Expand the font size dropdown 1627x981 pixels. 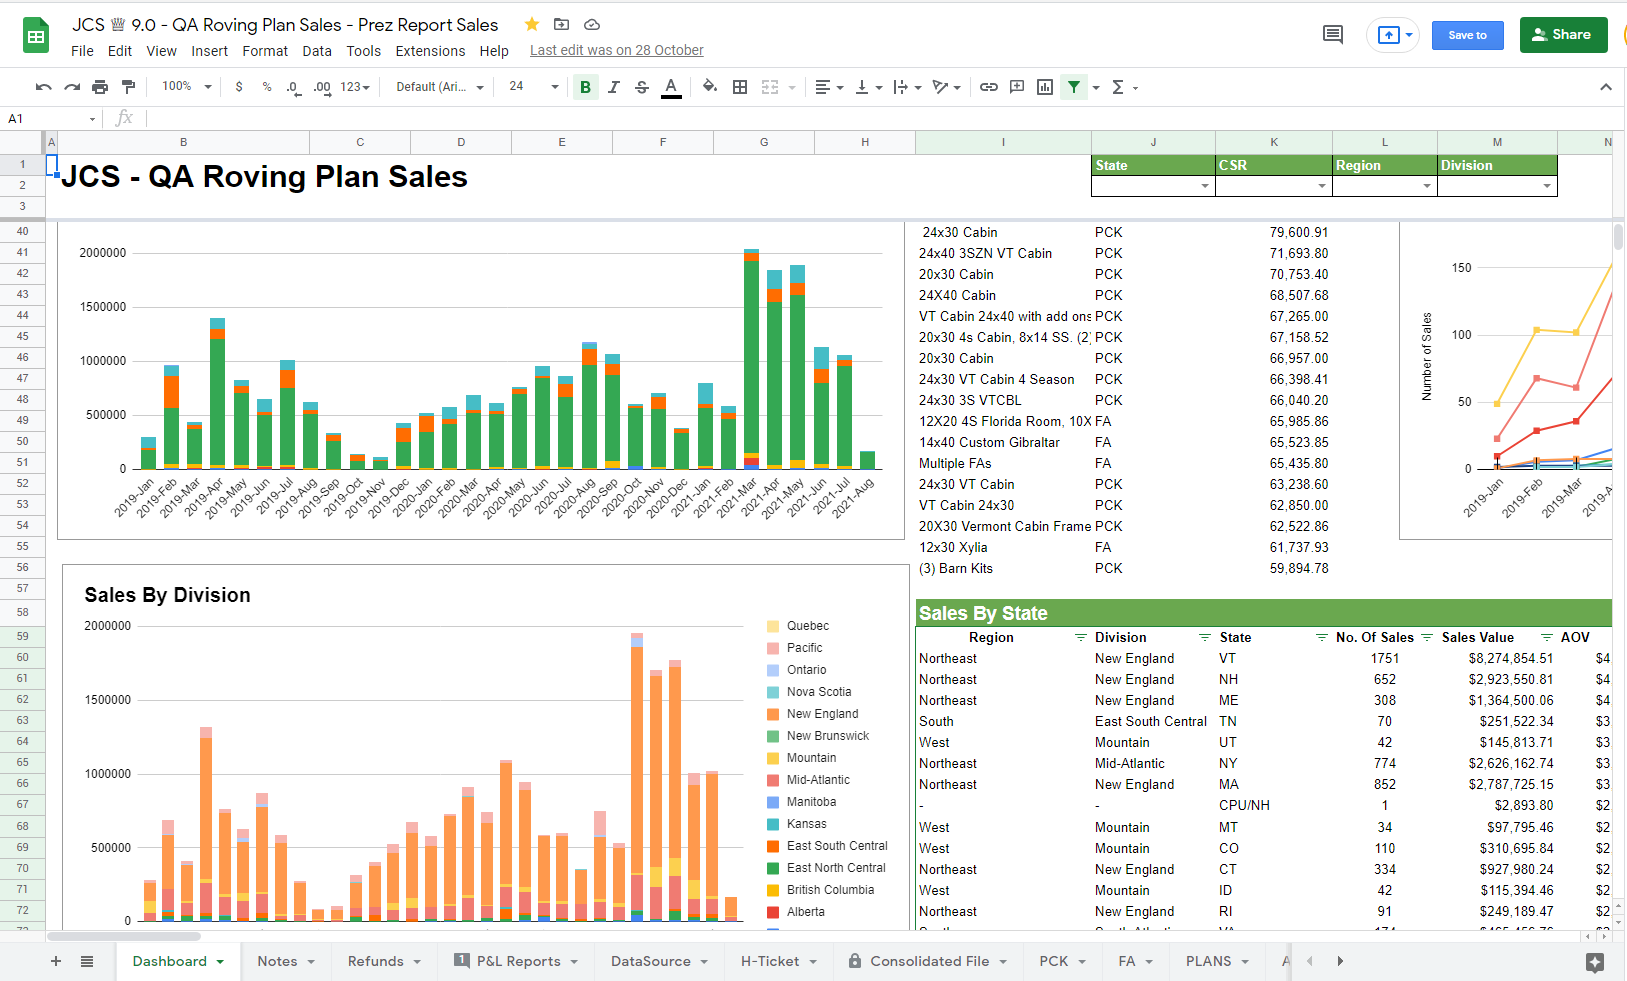(x=555, y=87)
